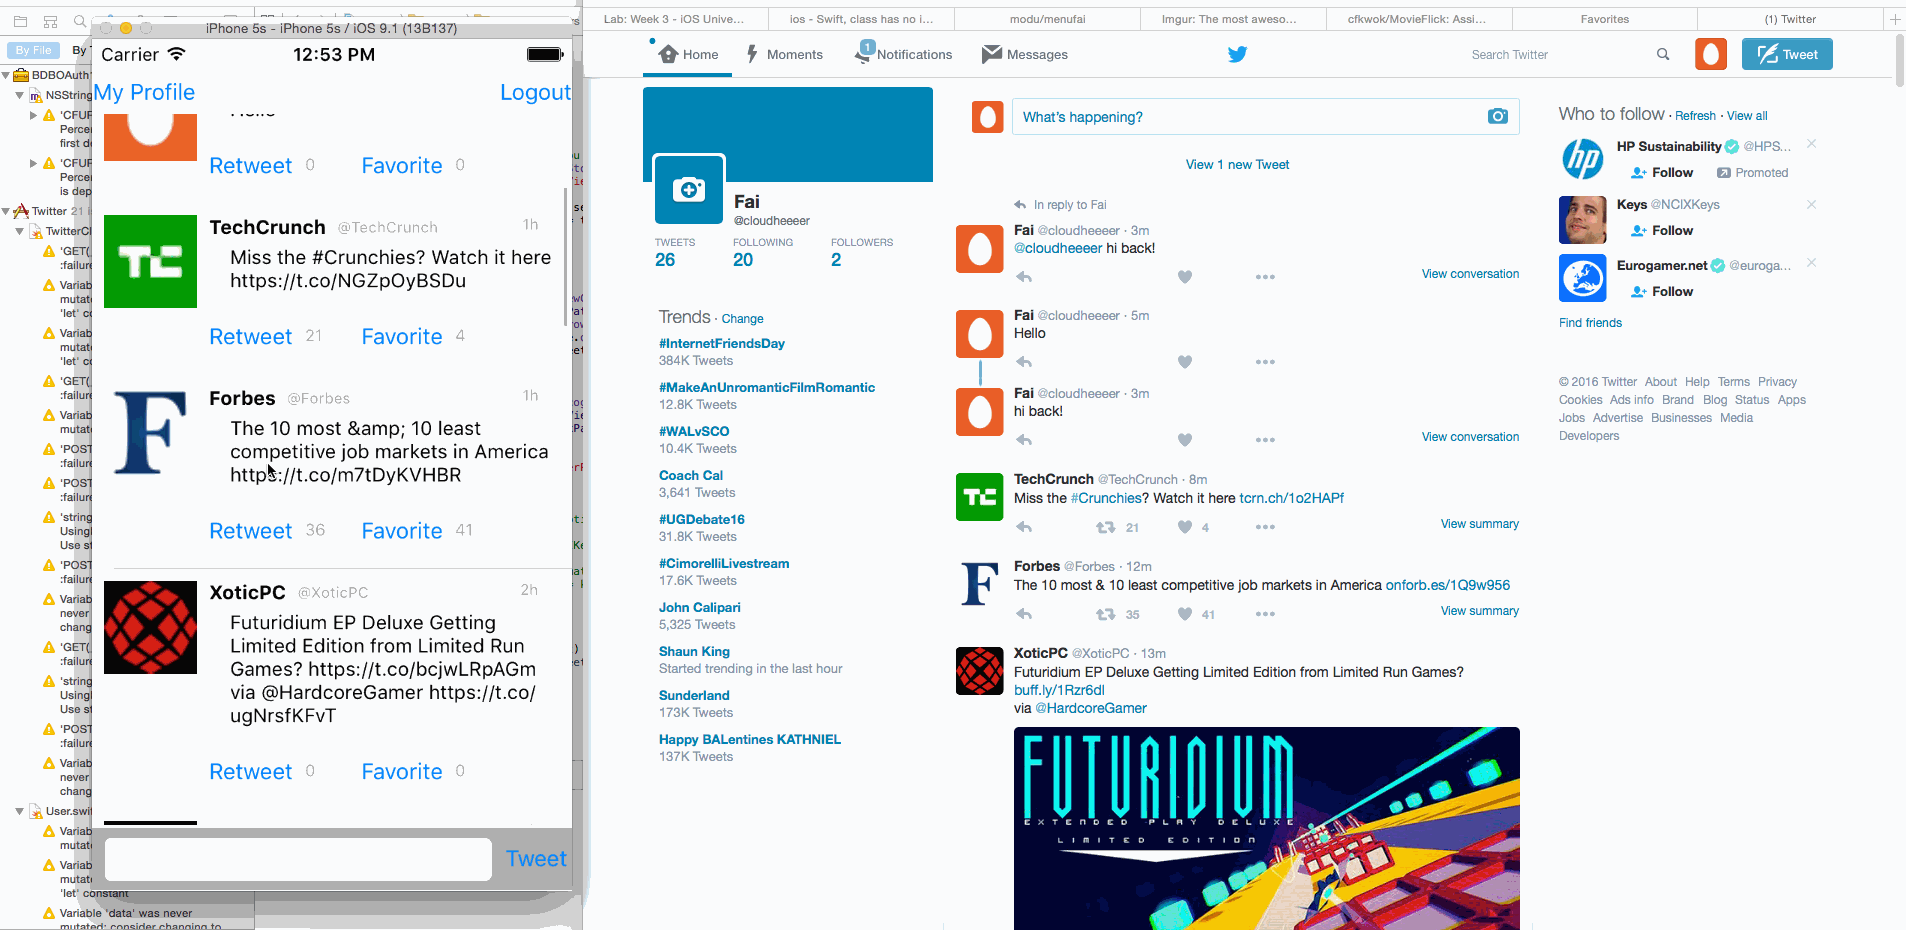Image resolution: width=1906 pixels, height=930 pixels.
Task: Click Find friends link
Action: 1590,322
